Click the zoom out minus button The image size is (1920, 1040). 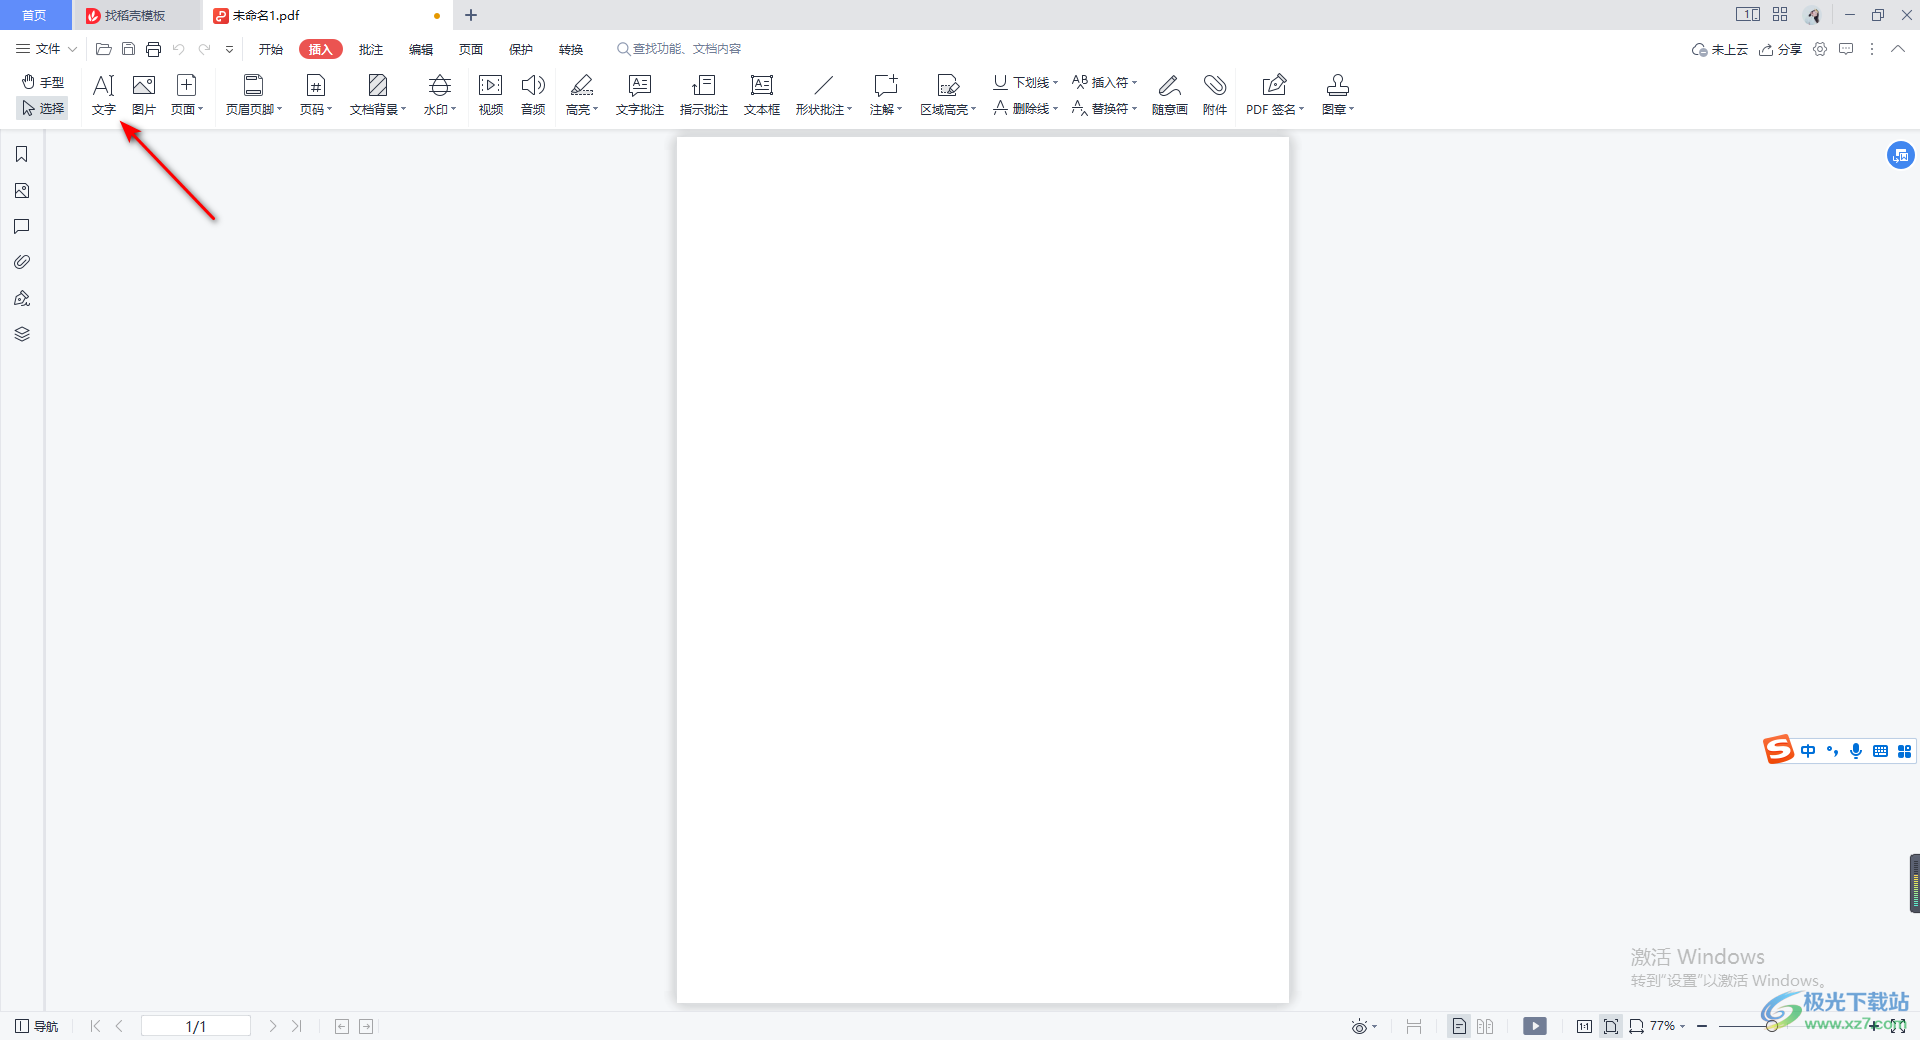[x=1702, y=1026]
